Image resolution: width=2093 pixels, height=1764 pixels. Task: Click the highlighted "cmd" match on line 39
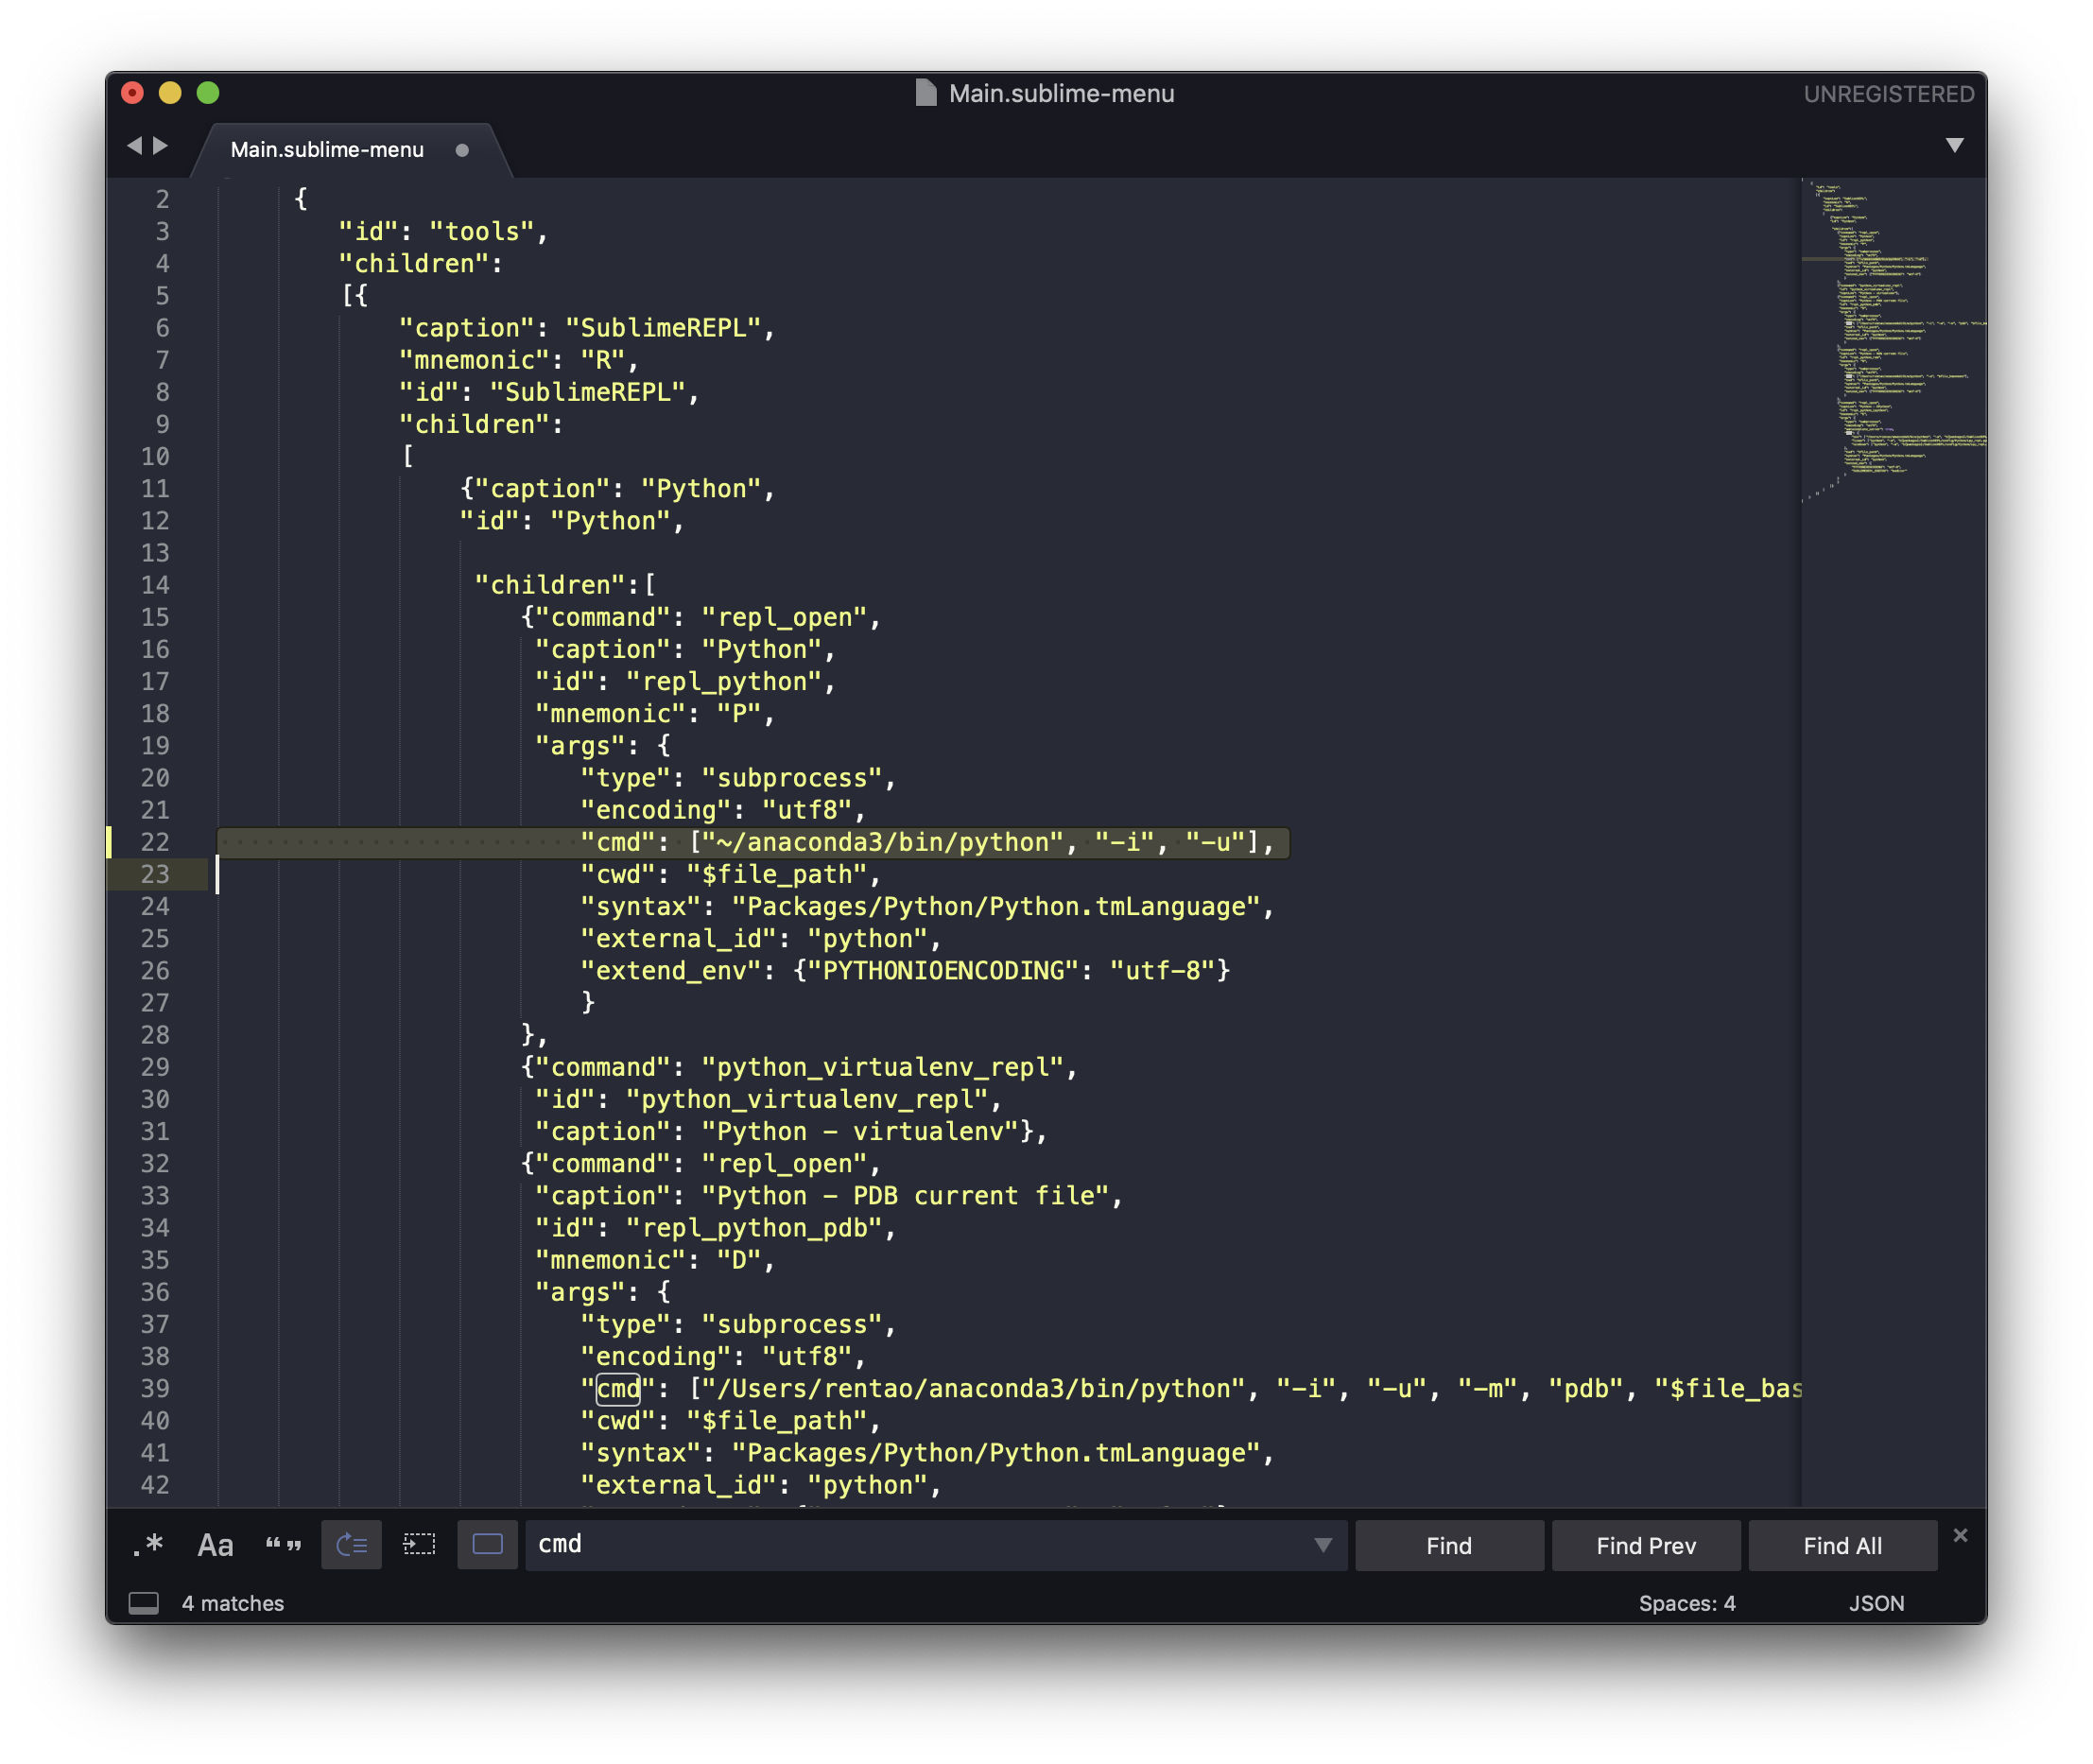click(x=618, y=1388)
